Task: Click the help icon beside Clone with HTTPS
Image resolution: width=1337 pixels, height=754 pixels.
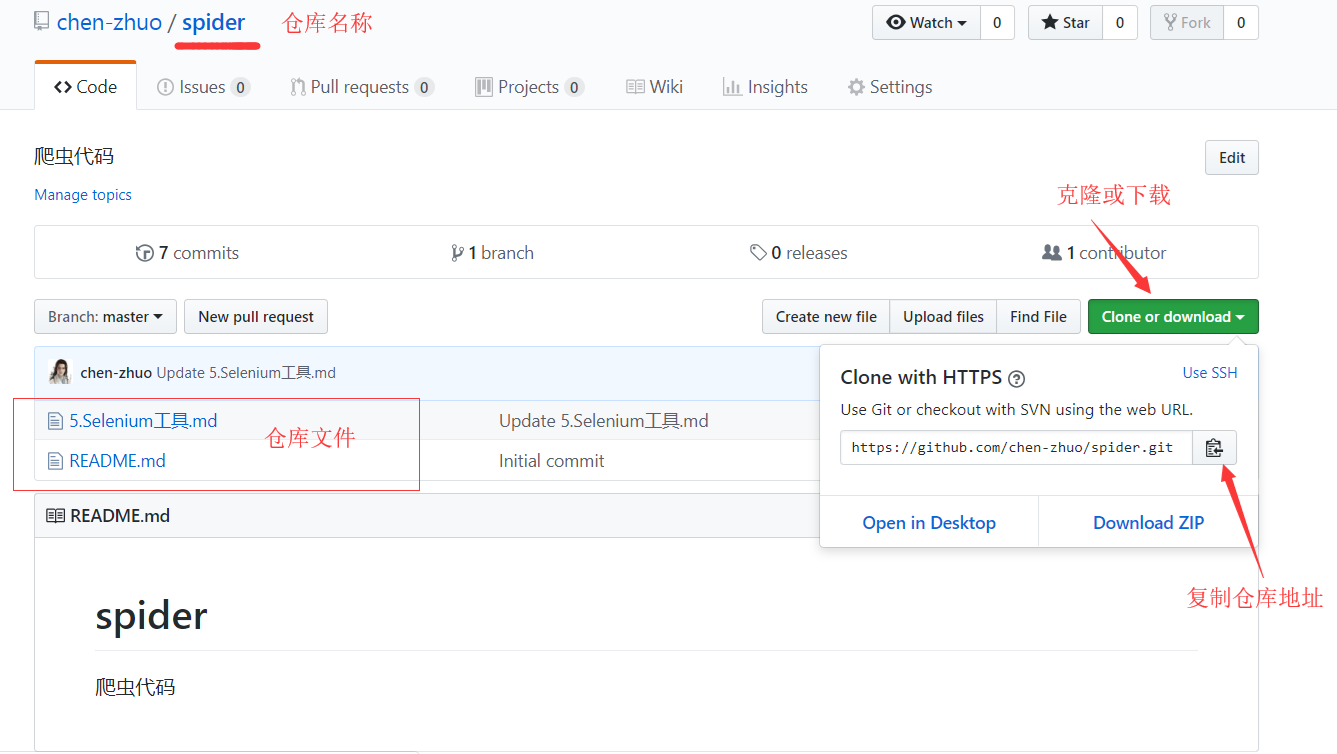Action: point(1016,378)
